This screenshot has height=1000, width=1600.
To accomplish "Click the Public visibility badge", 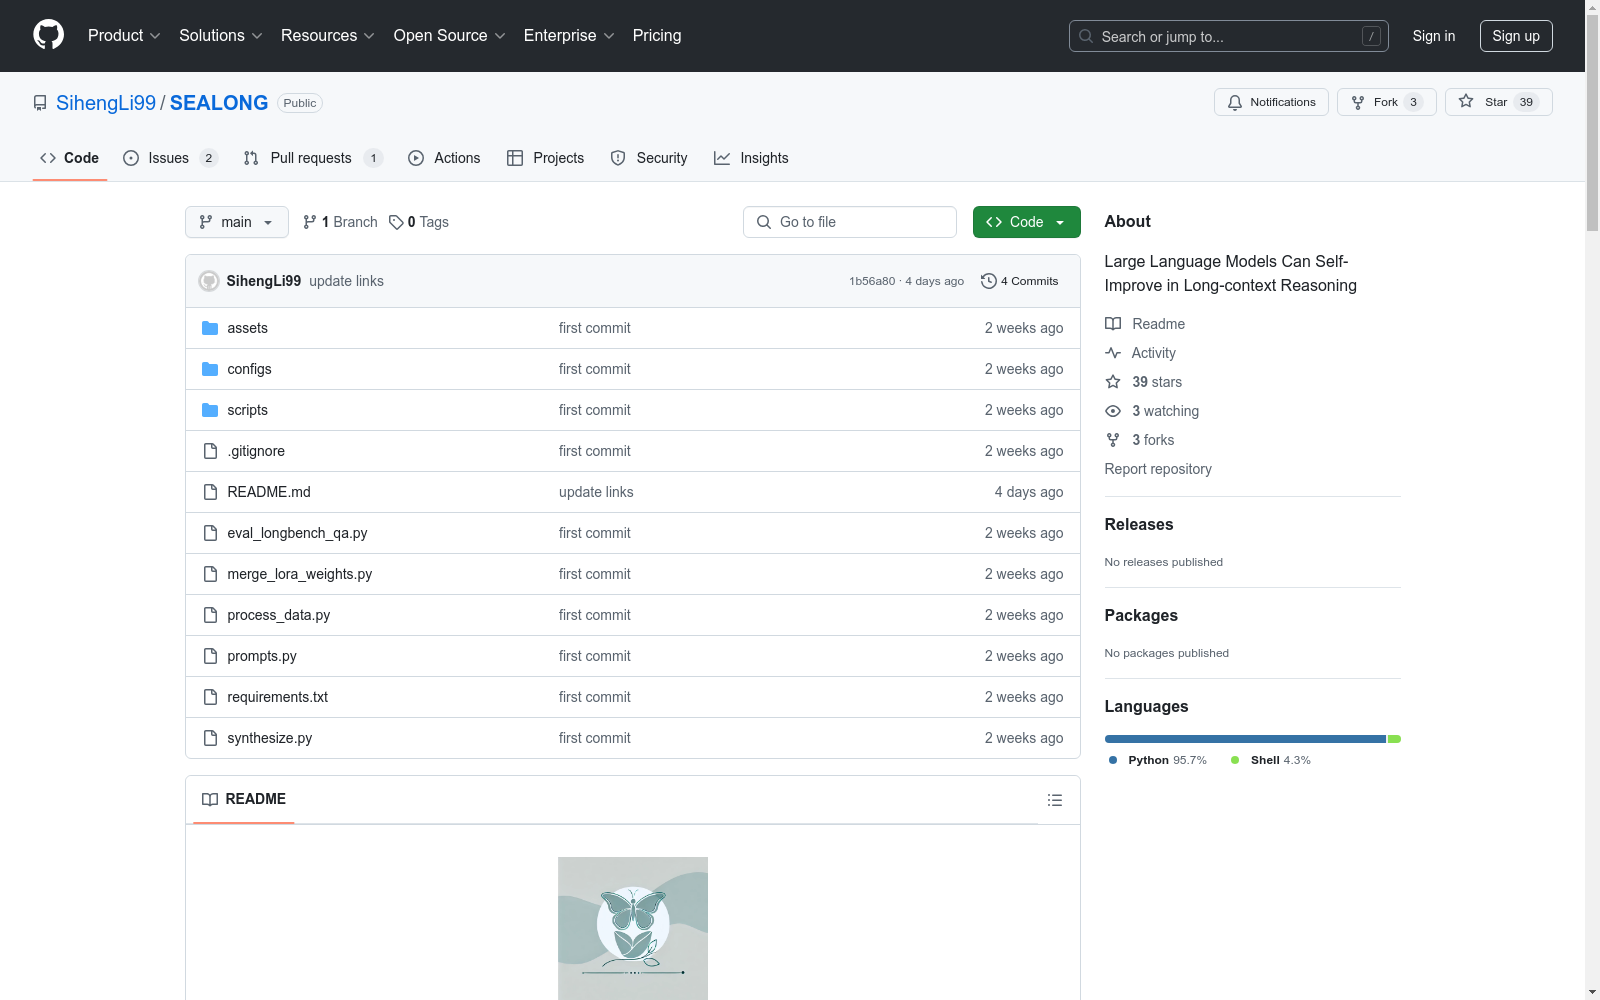I will coord(300,103).
